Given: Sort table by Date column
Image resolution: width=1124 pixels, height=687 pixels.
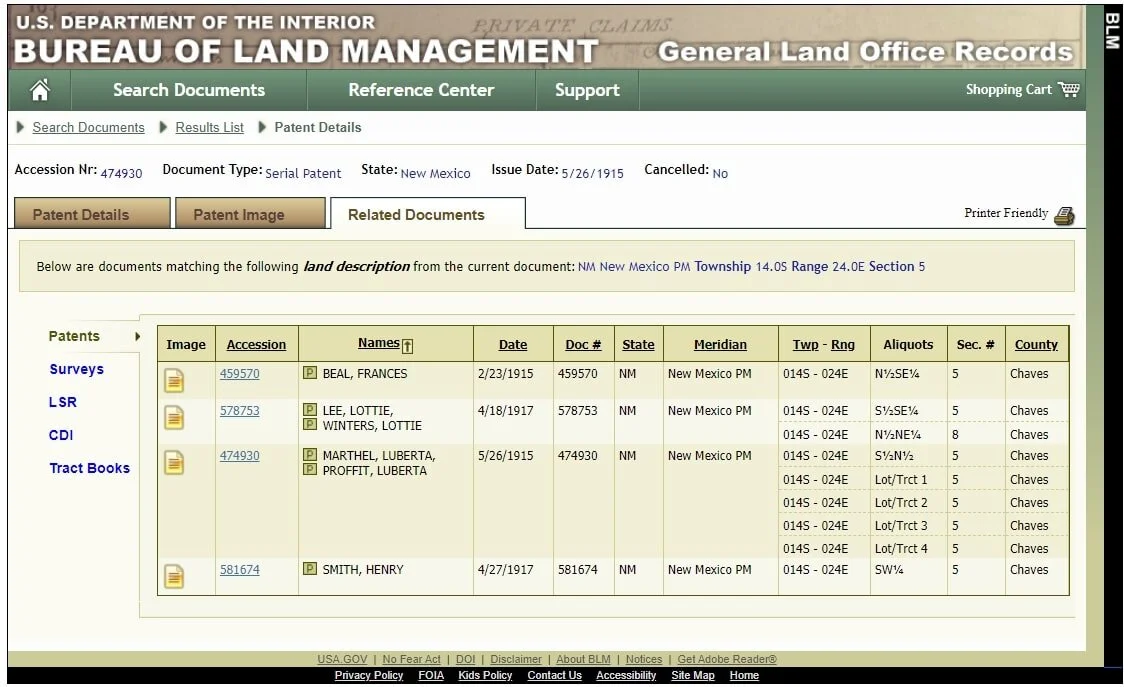Looking at the screenshot, I should pyautogui.click(x=513, y=344).
